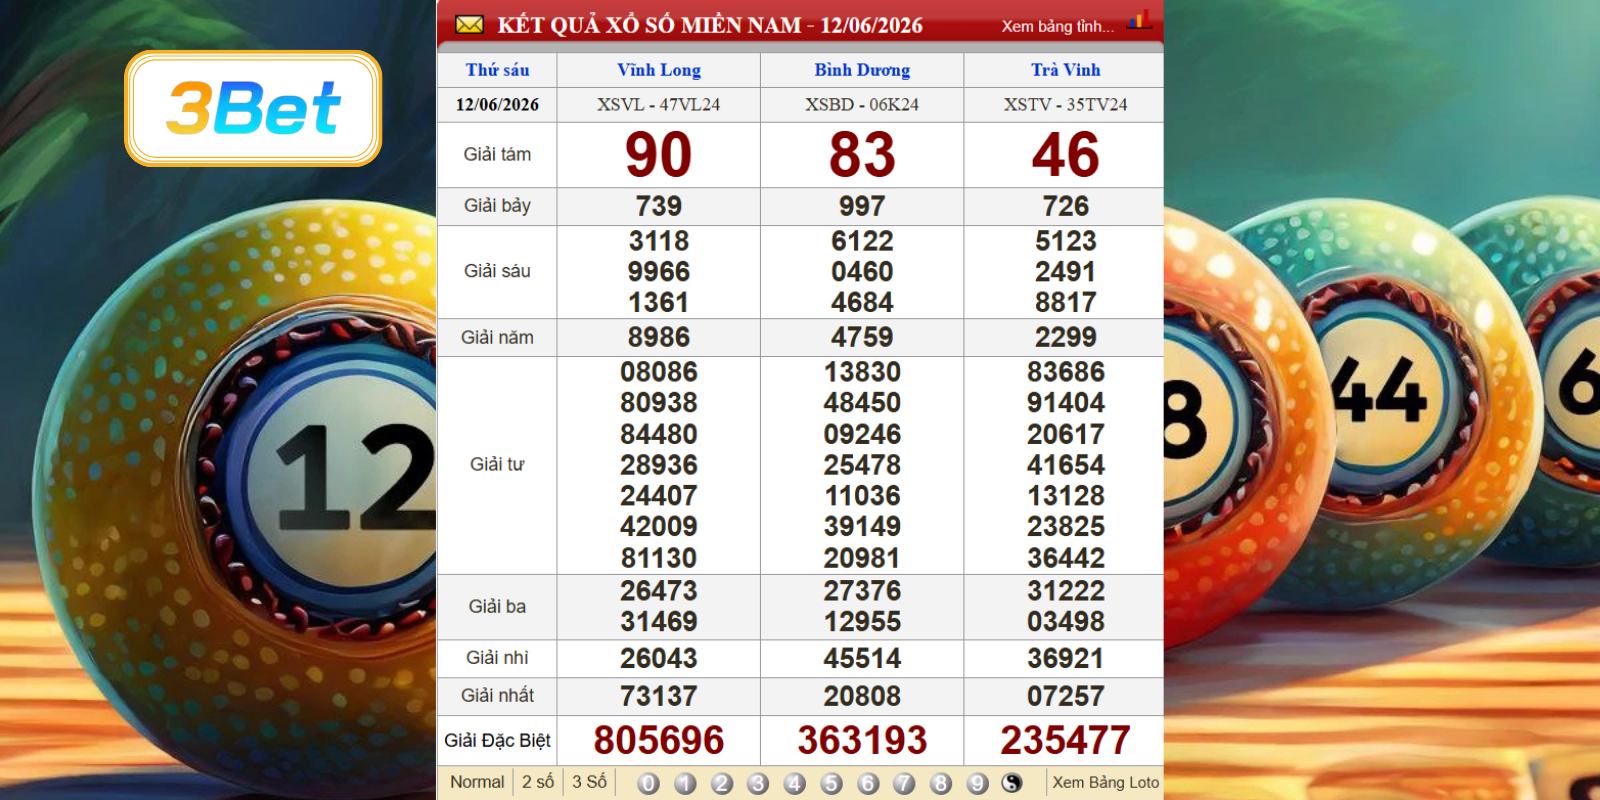The image size is (1600, 800).
Task: Select date cell 12/06/2026
Action: point(497,105)
